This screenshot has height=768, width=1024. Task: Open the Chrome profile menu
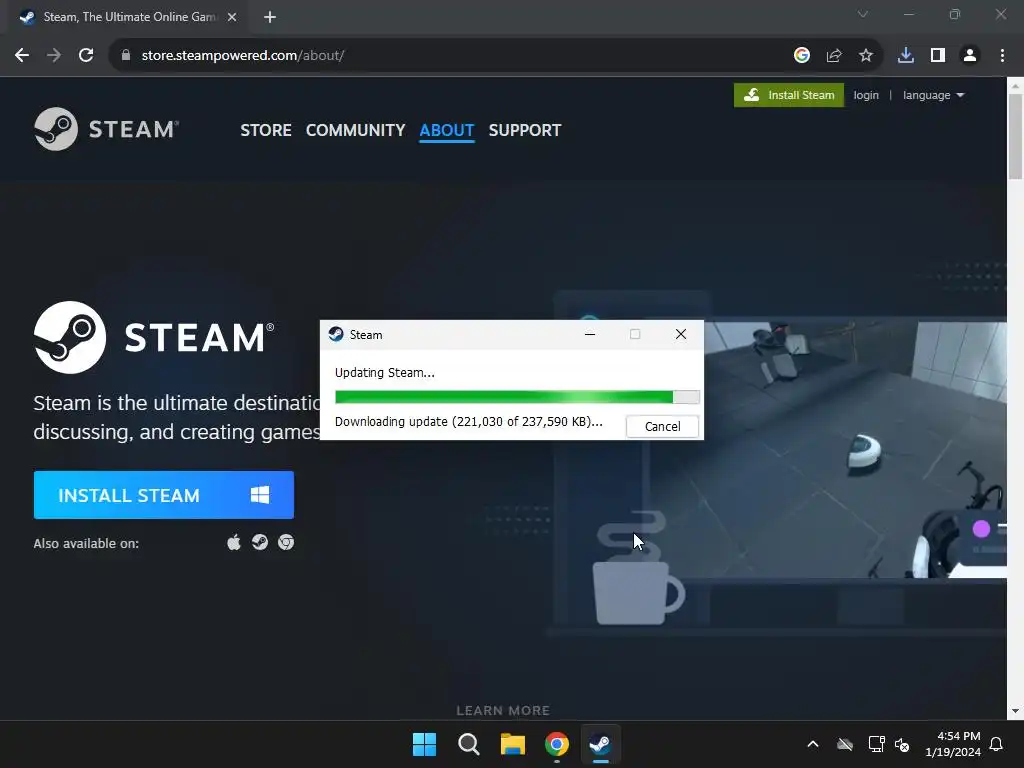click(x=970, y=56)
